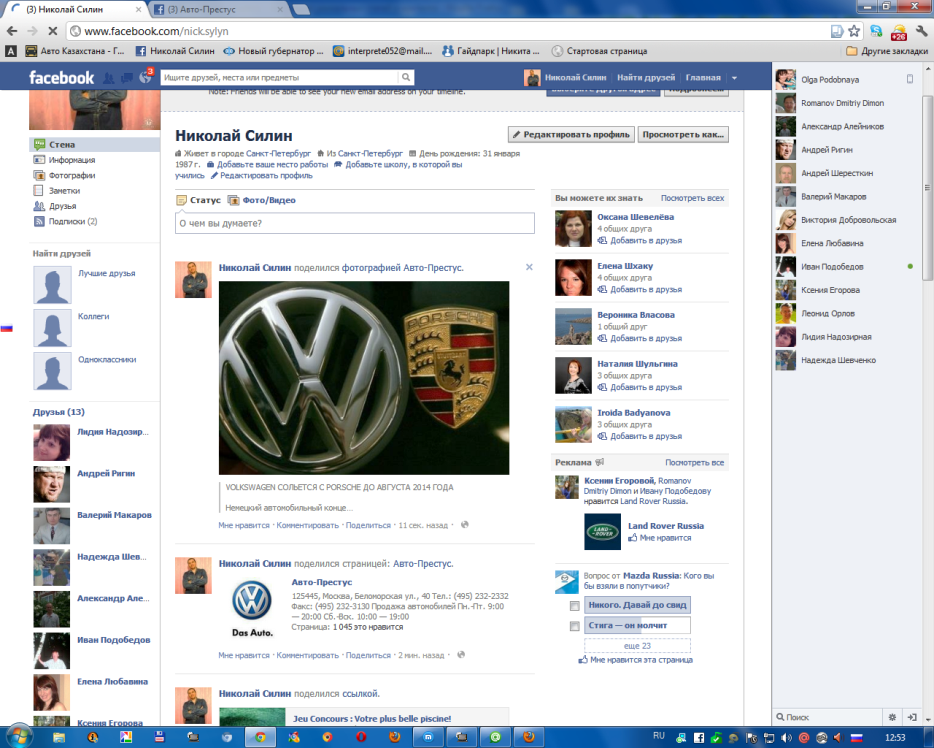934x748 pixels.
Task: Select Статус composer tab
Action: [x=198, y=200]
